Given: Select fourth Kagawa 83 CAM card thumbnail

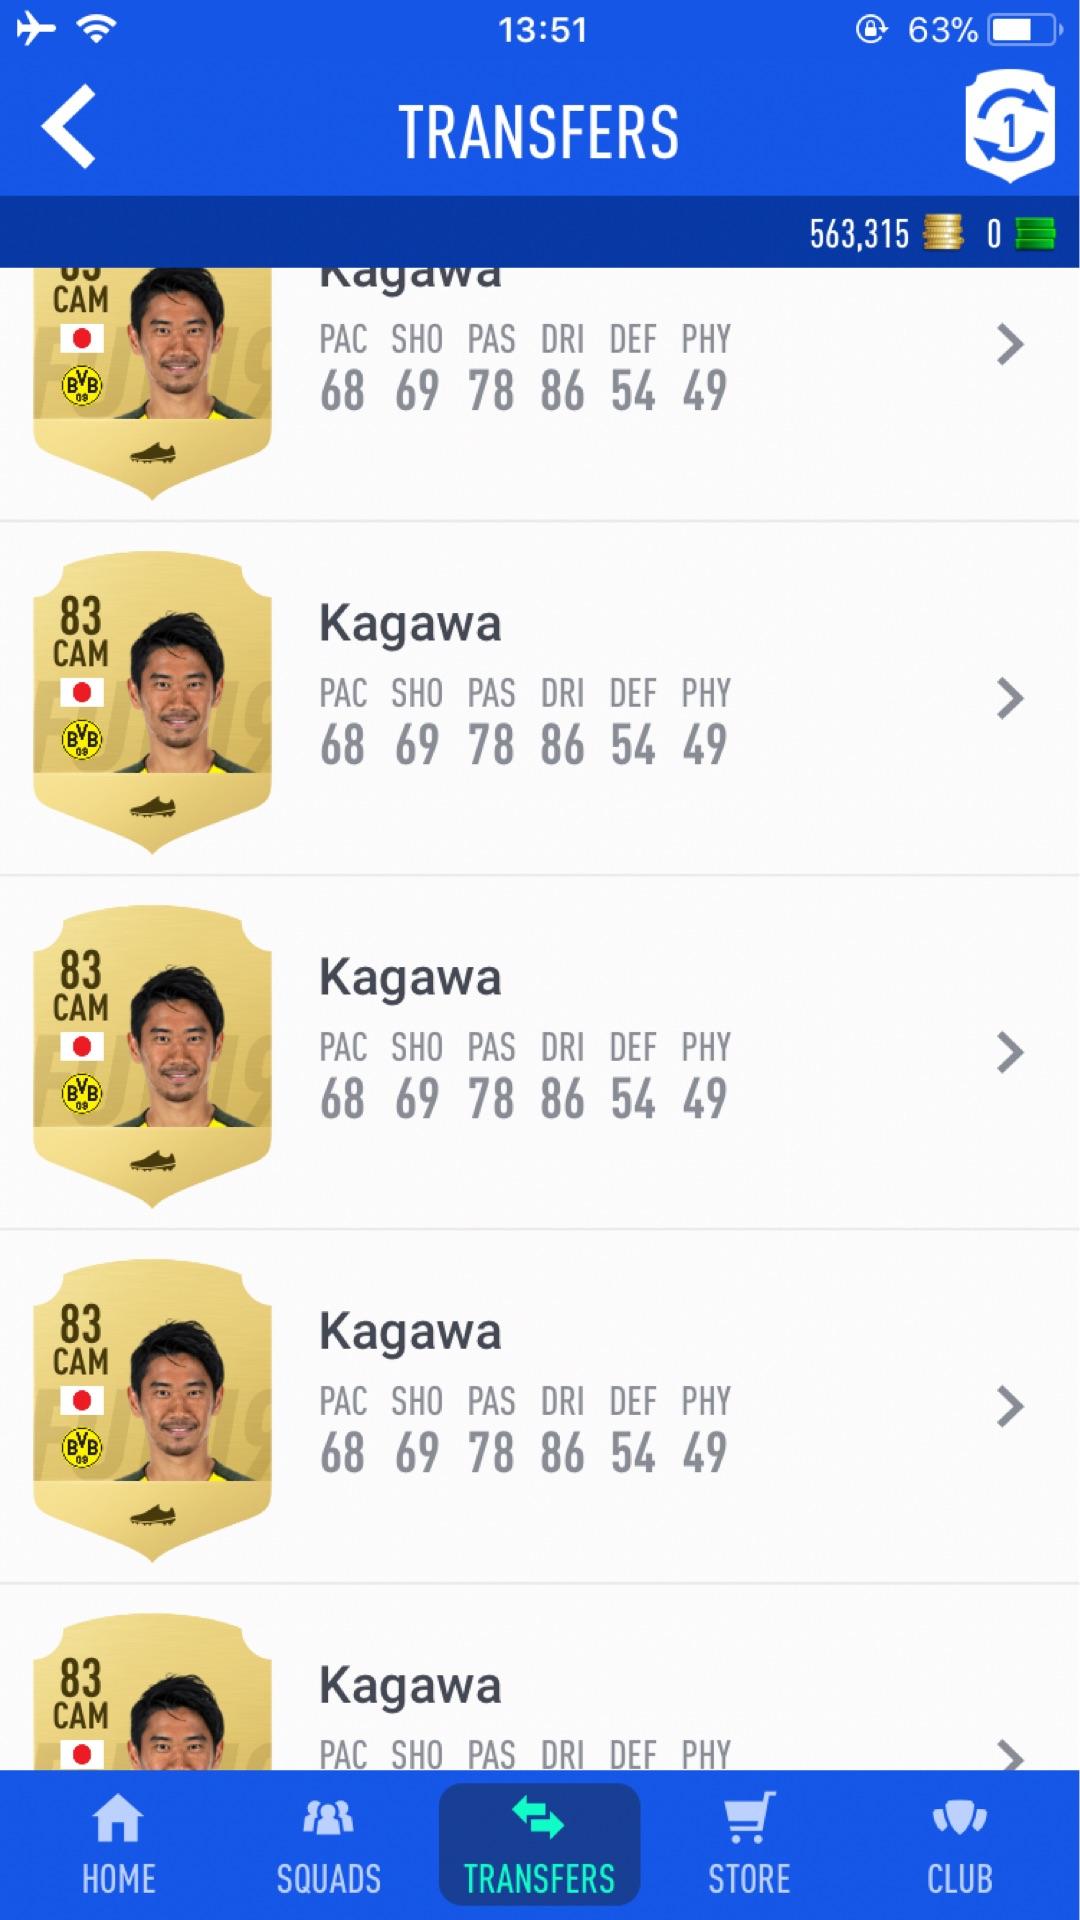Looking at the screenshot, I should (x=152, y=1410).
